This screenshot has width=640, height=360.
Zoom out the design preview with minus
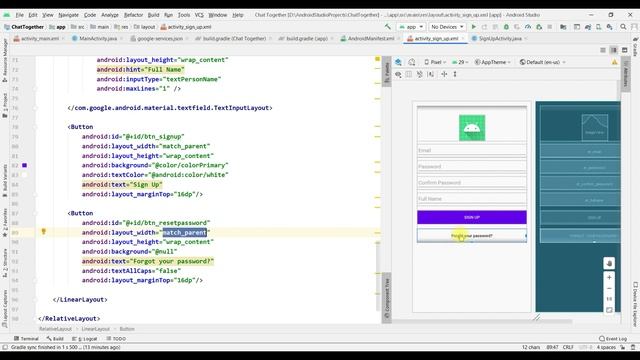pos(609,289)
